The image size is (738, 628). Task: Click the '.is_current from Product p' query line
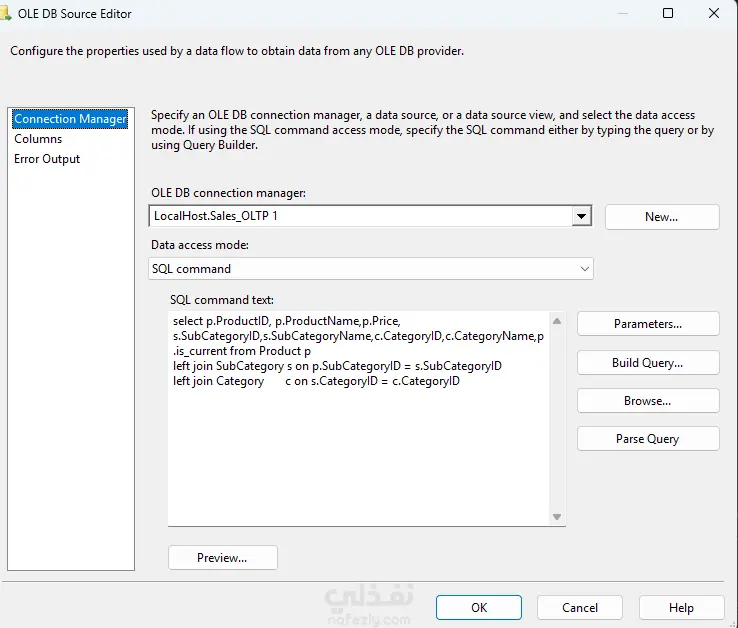coord(242,351)
